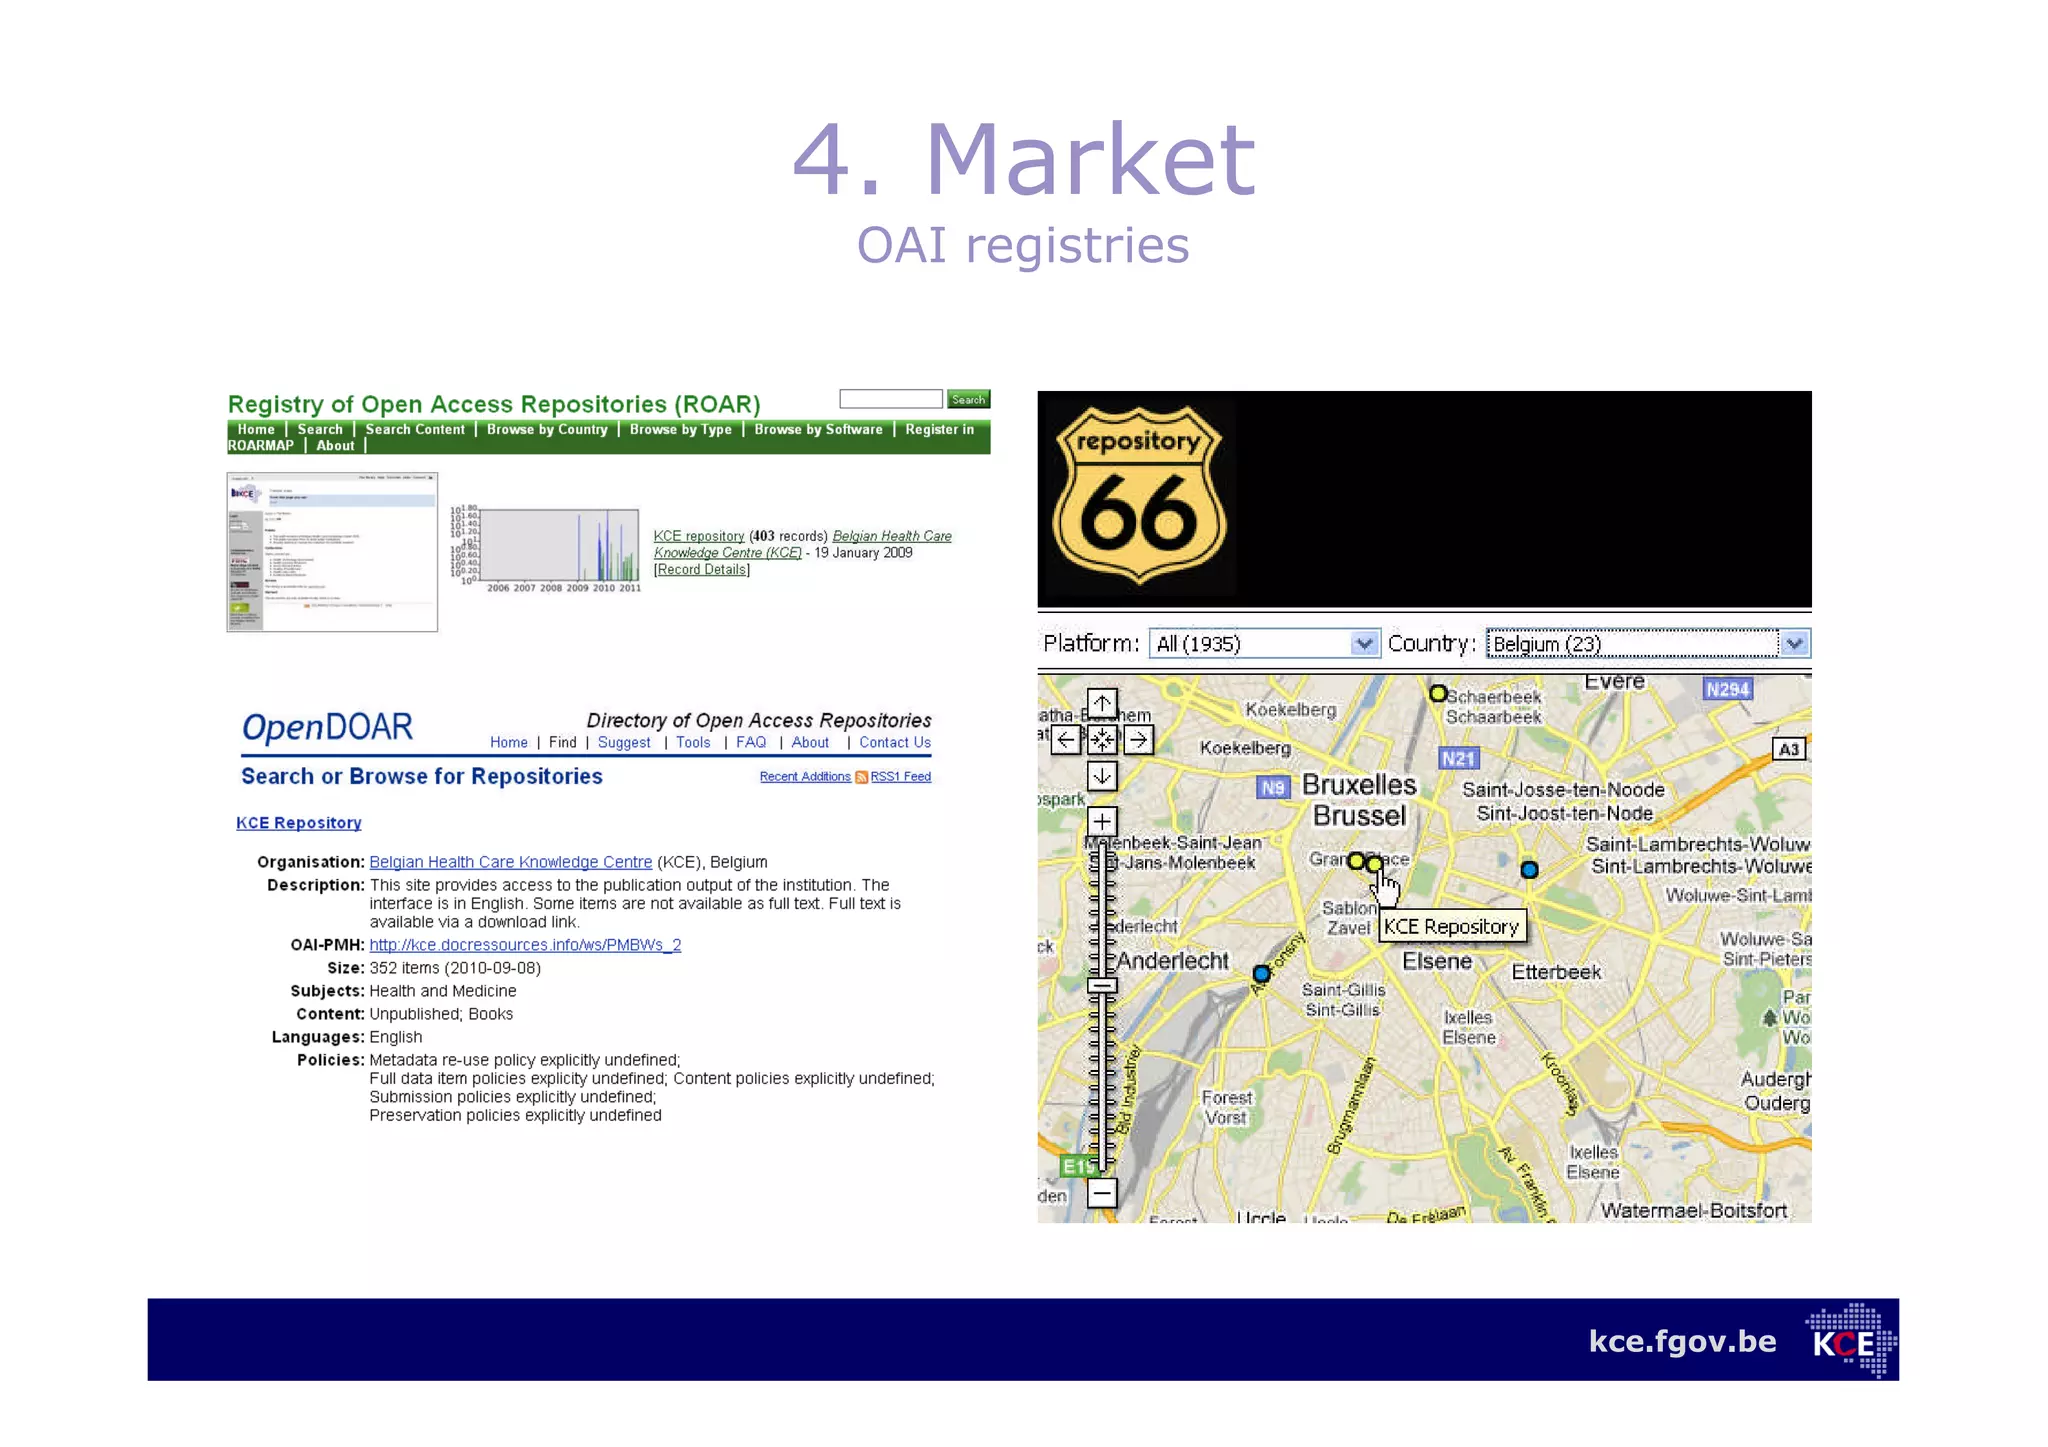Recenter the map with the center icon
Image resolution: width=2048 pixels, height=1447 pixels.
1101,740
